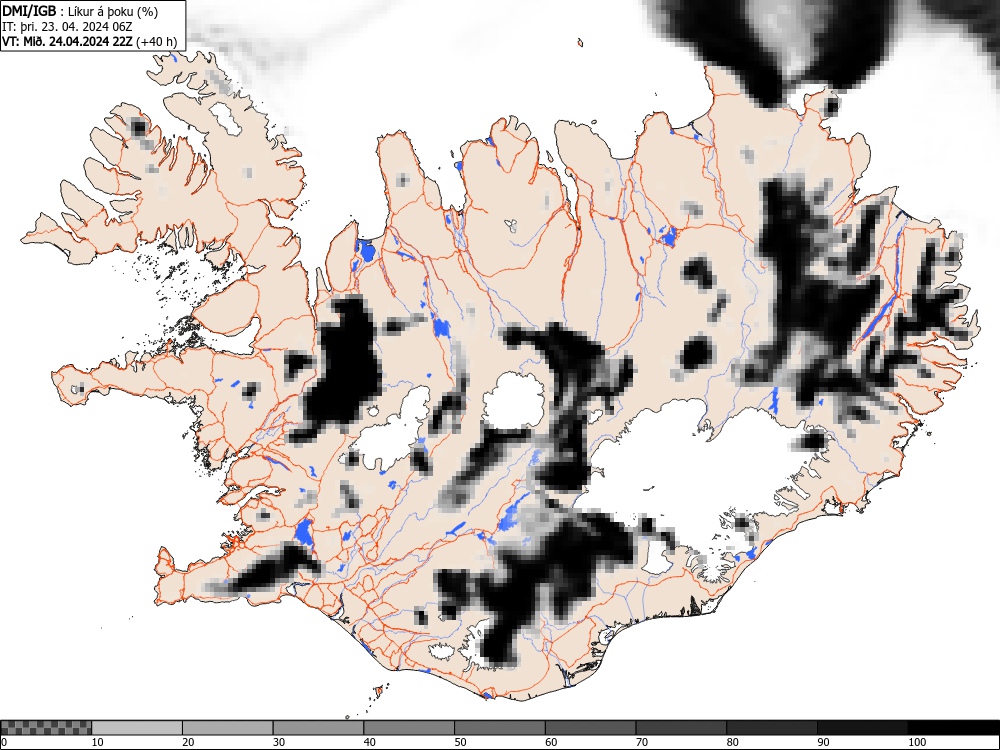Click the legend label "100"
Screen dimensions: 1000x750
(916, 742)
